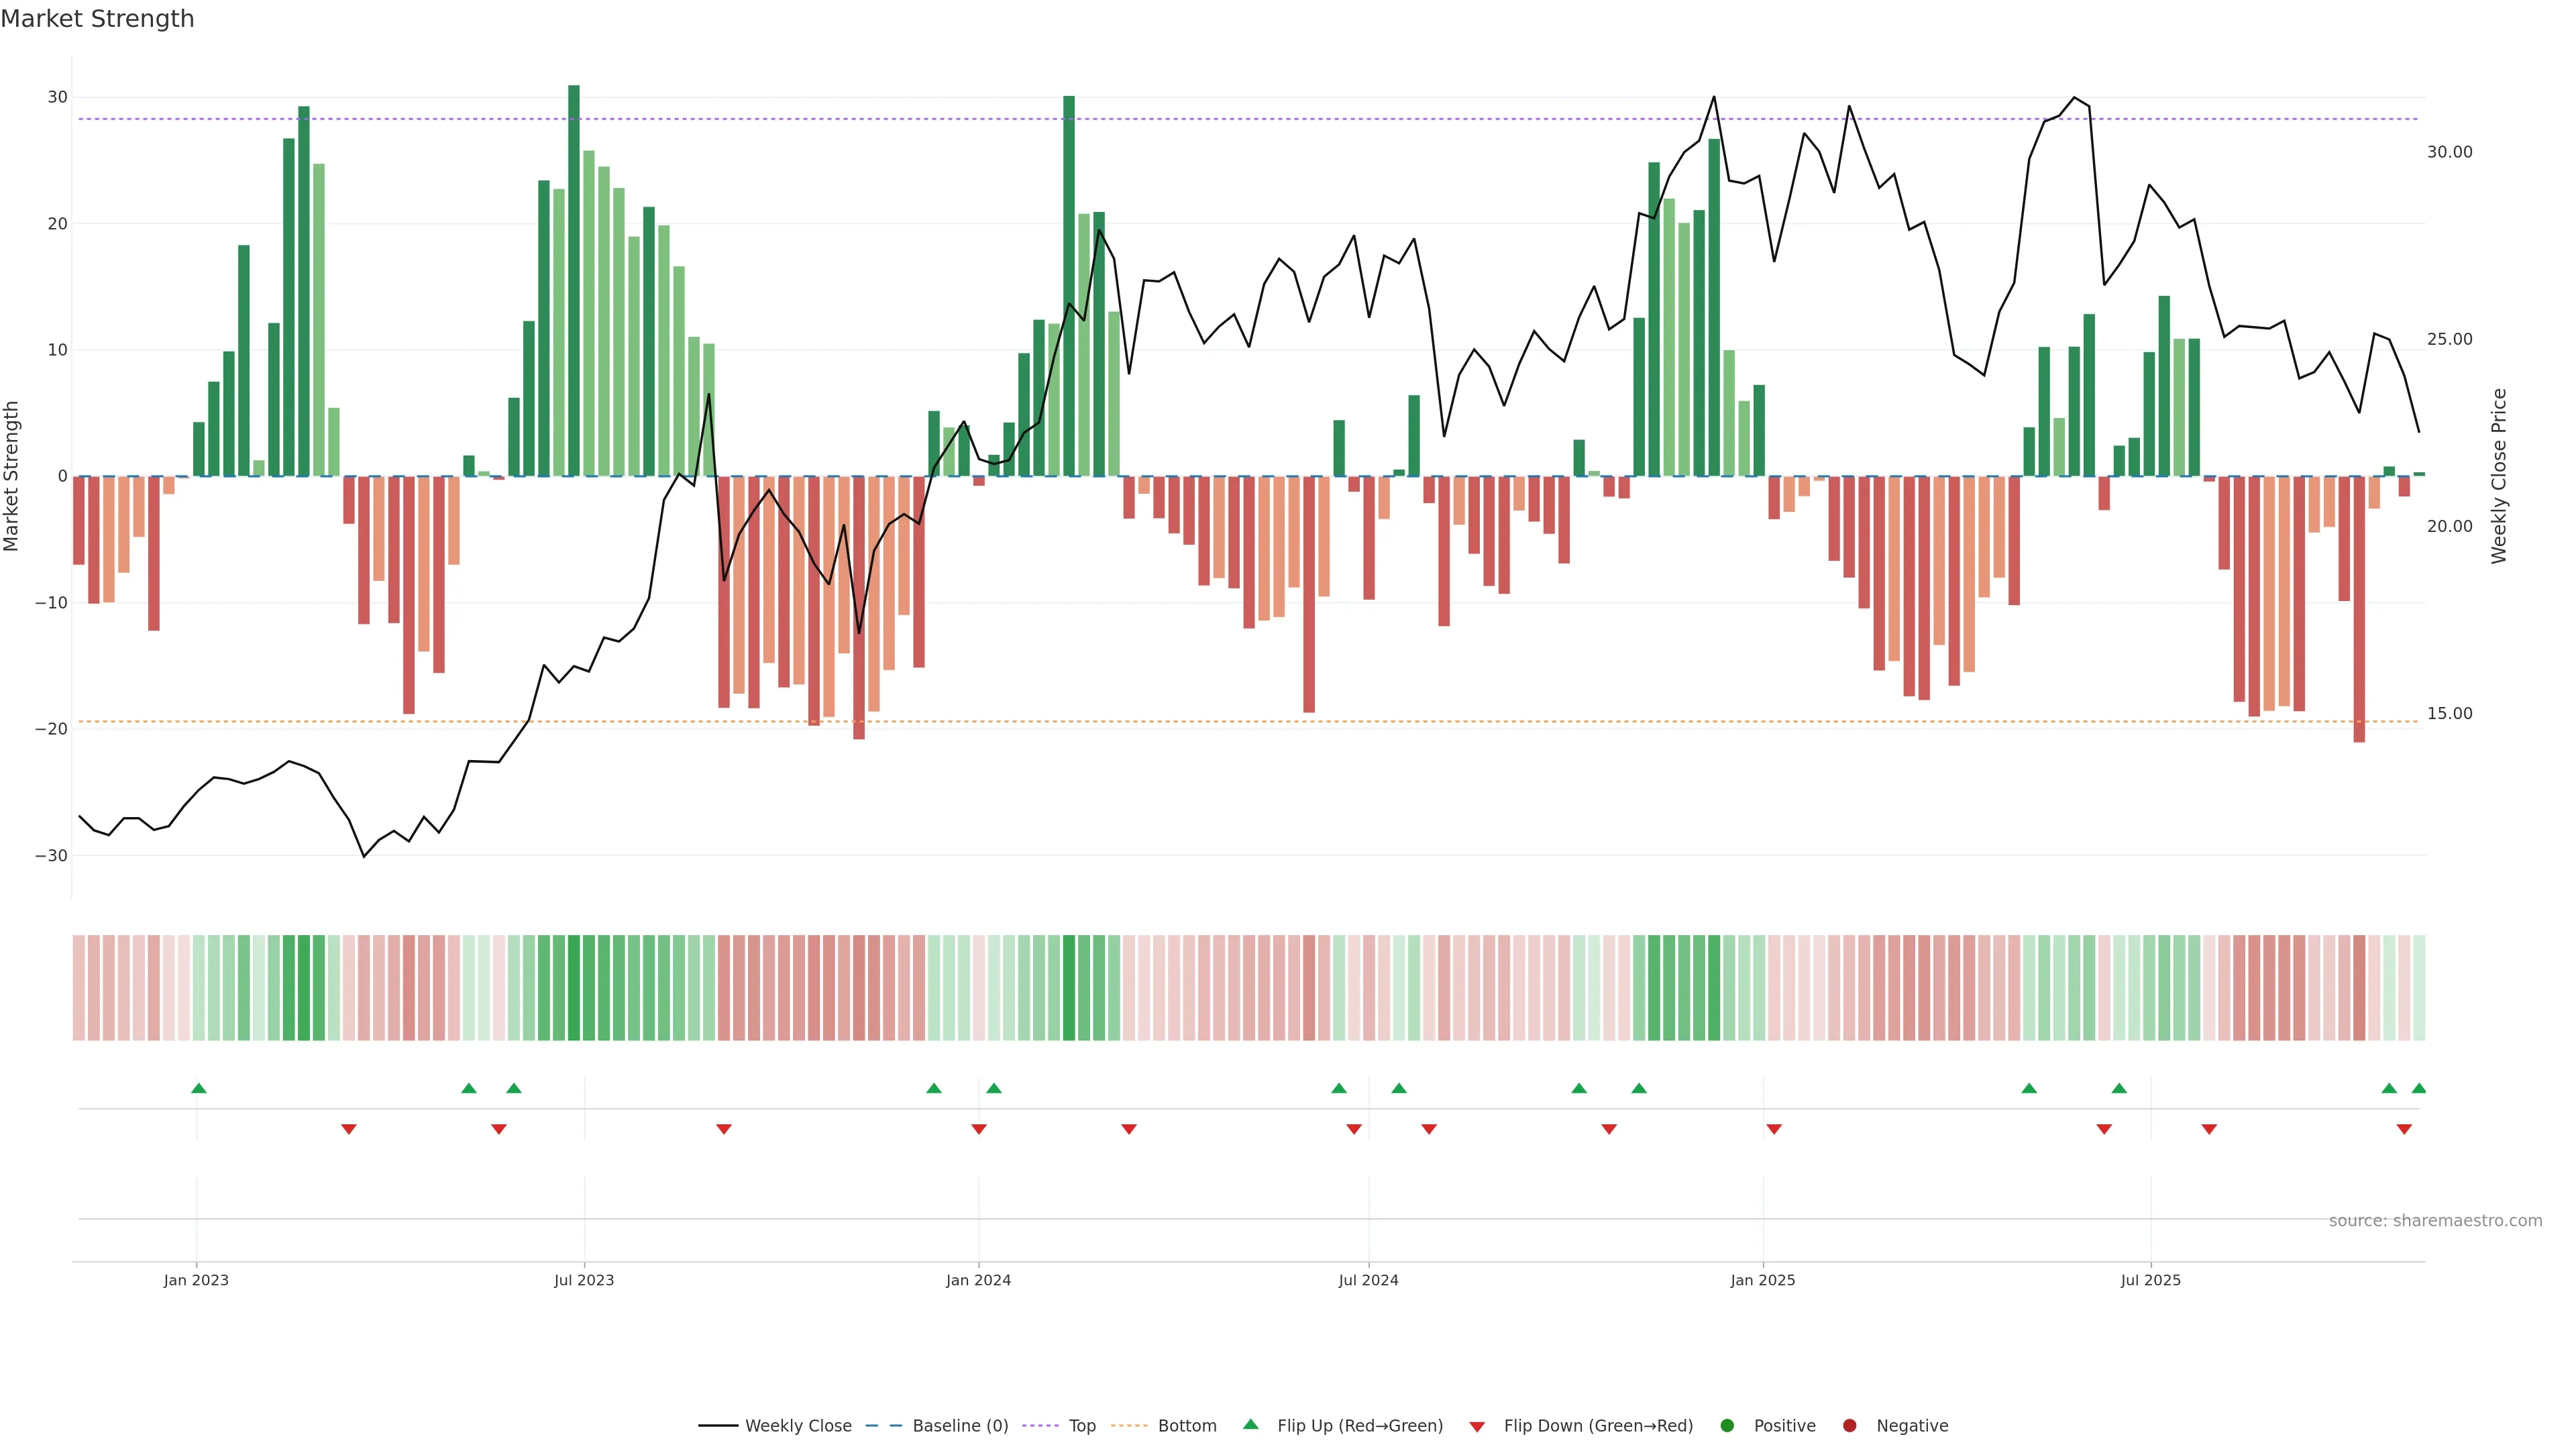
Task: Click the Market Strength chart title
Action: [x=97, y=19]
